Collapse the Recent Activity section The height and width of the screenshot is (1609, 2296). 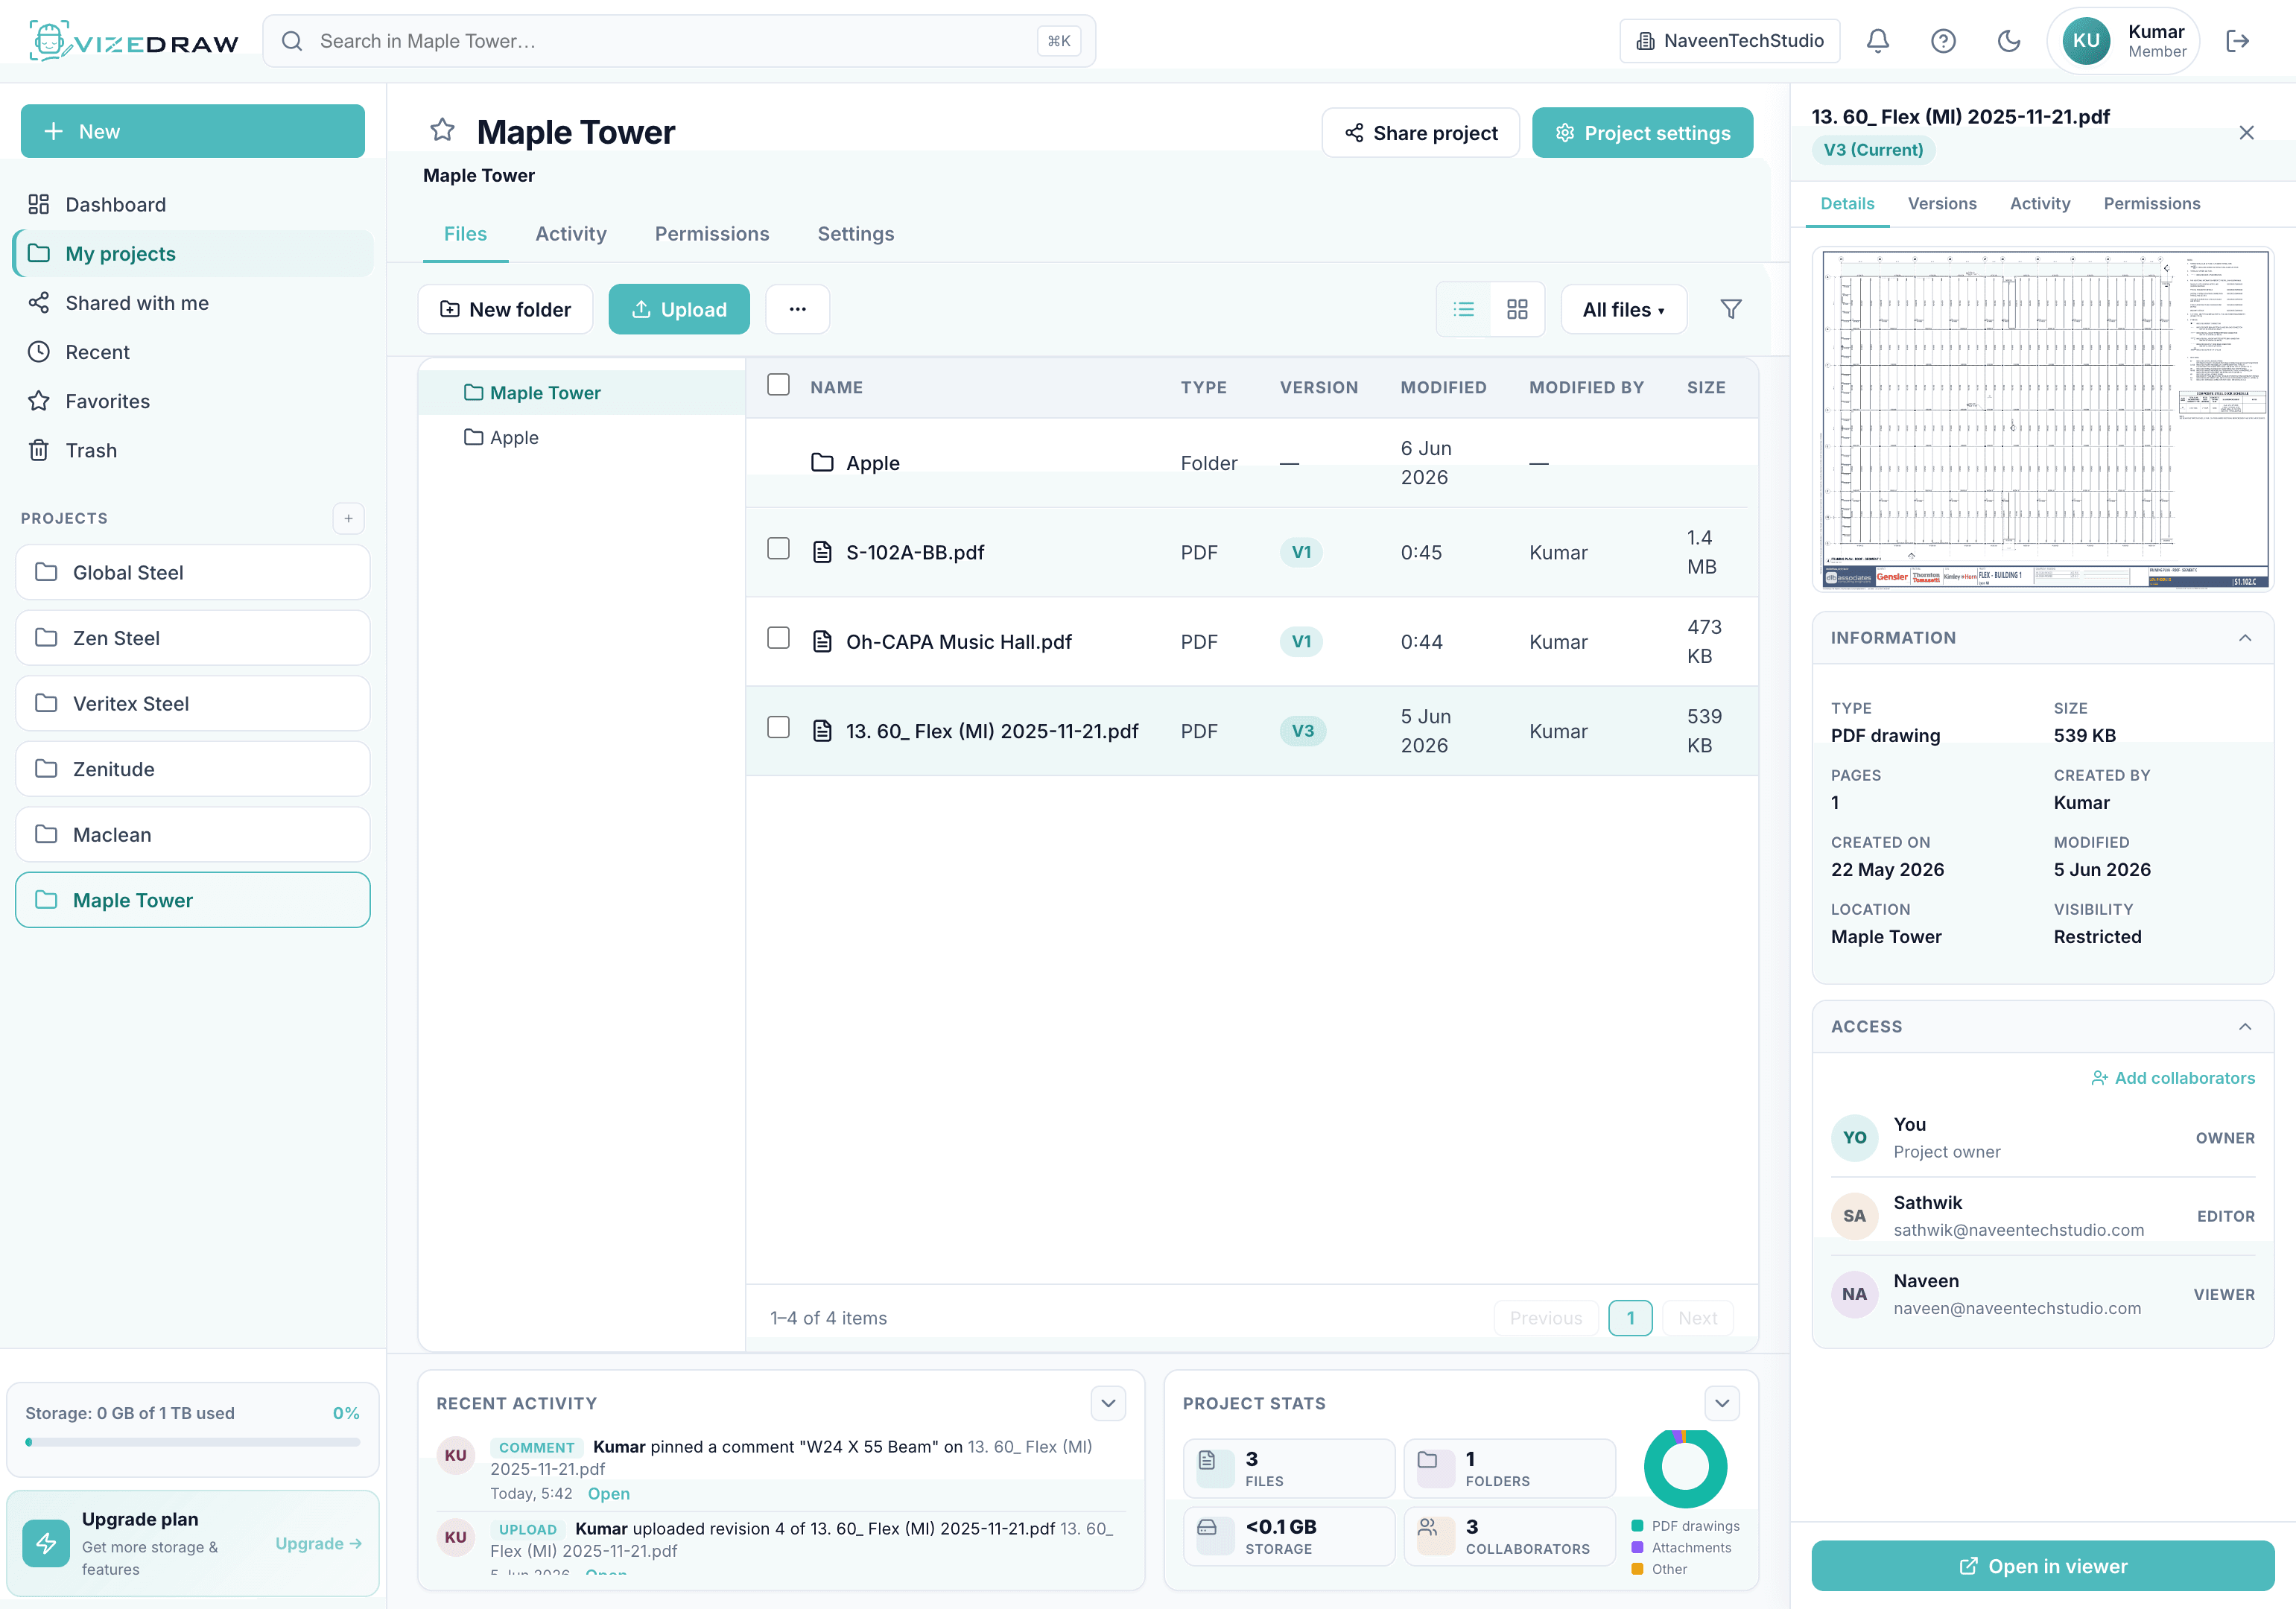pyautogui.click(x=1108, y=1403)
